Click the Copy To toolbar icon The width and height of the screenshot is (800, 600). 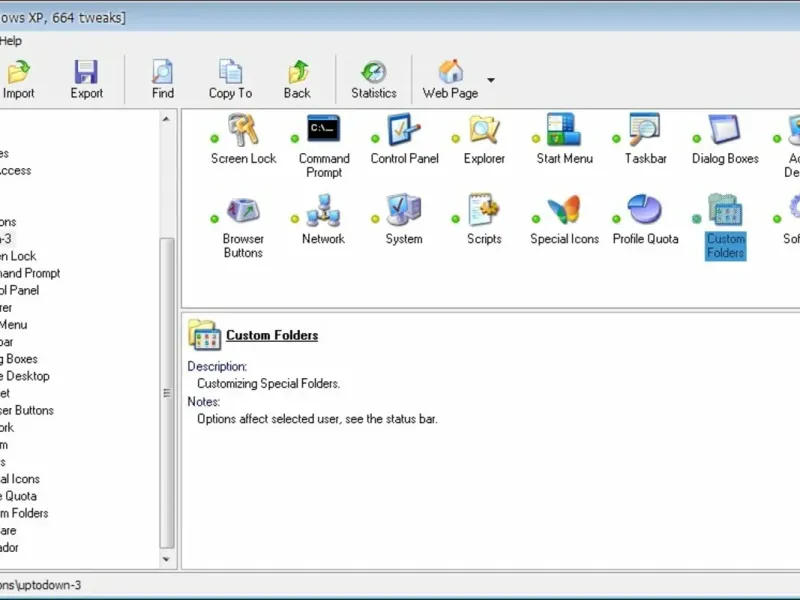click(x=230, y=72)
